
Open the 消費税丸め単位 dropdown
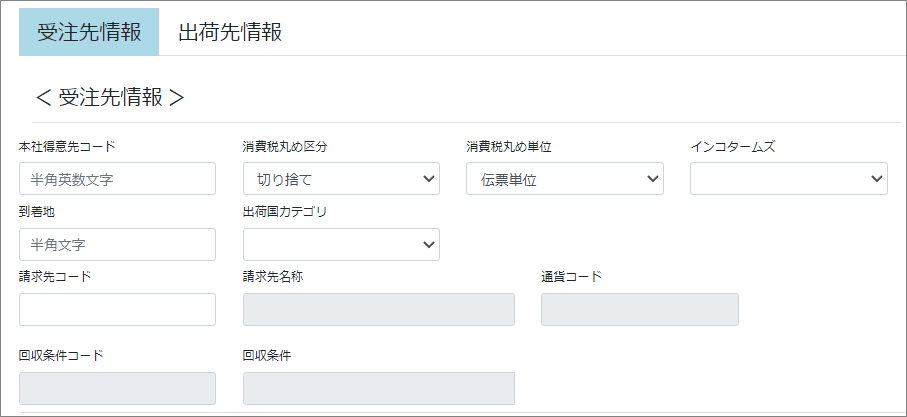point(565,179)
